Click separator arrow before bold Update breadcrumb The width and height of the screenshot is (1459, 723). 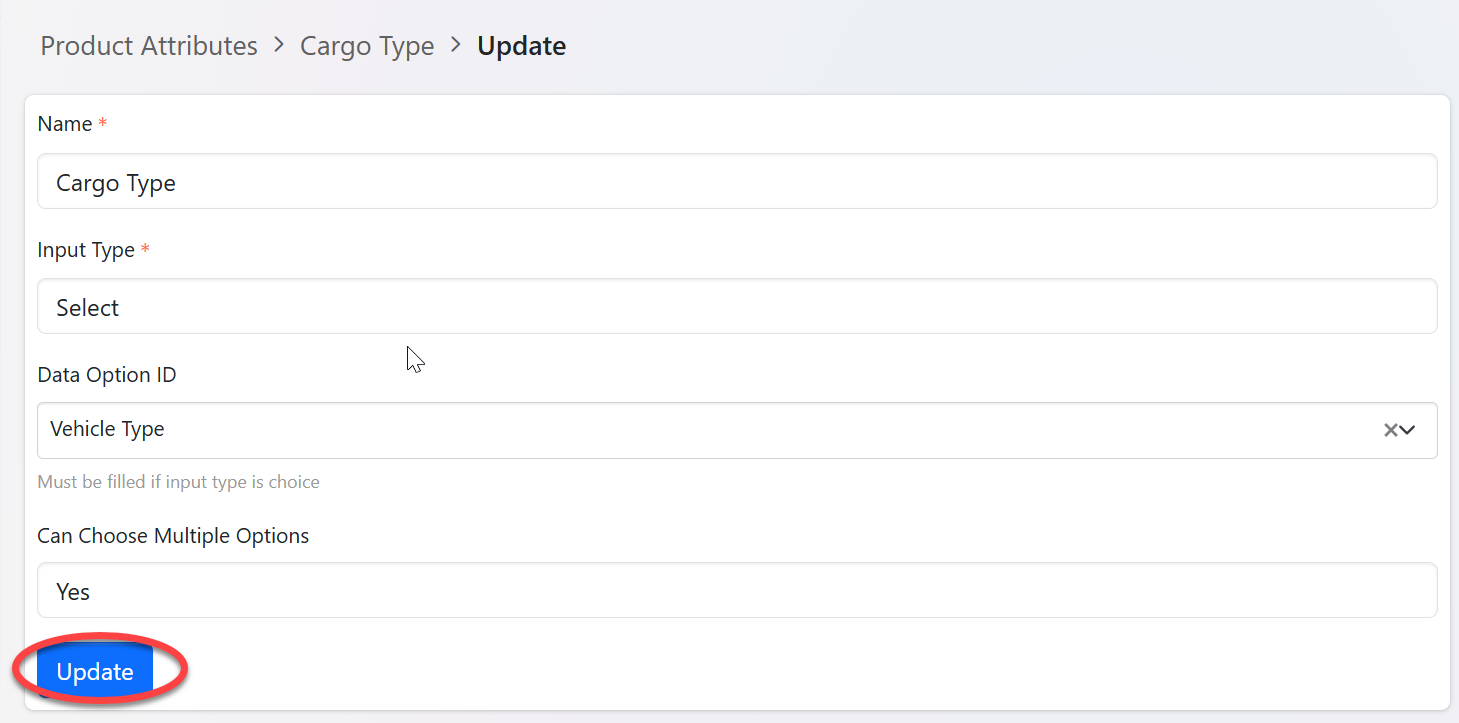456,45
